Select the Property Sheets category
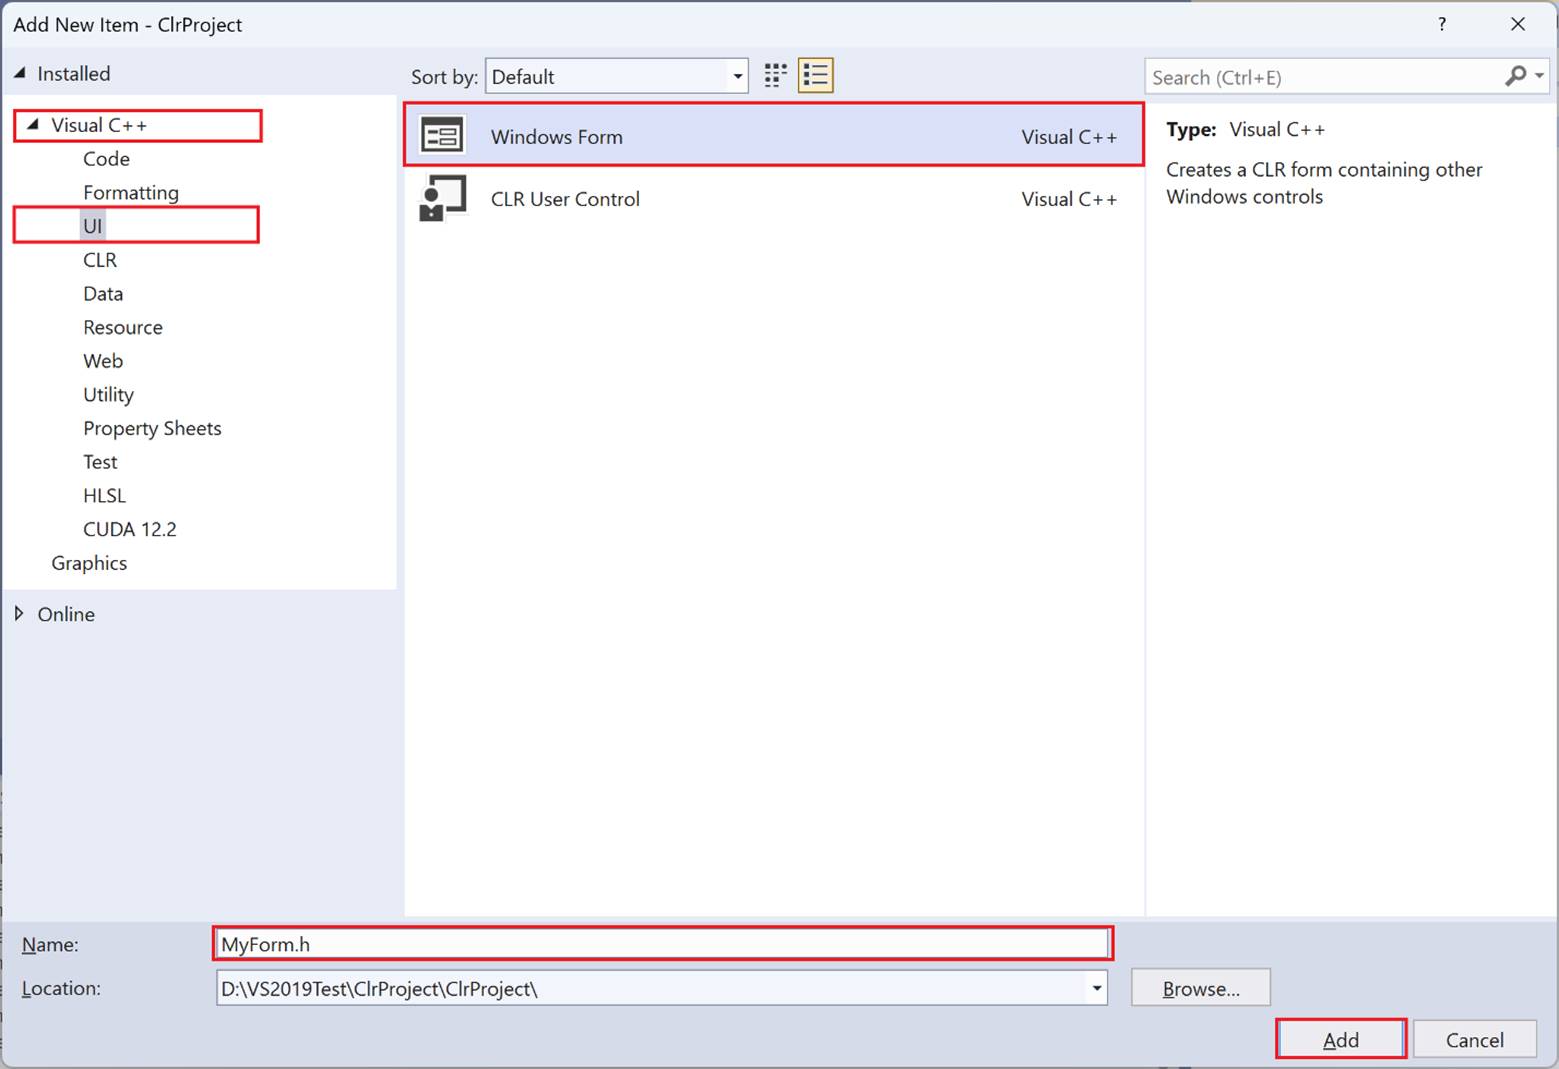 (152, 428)
